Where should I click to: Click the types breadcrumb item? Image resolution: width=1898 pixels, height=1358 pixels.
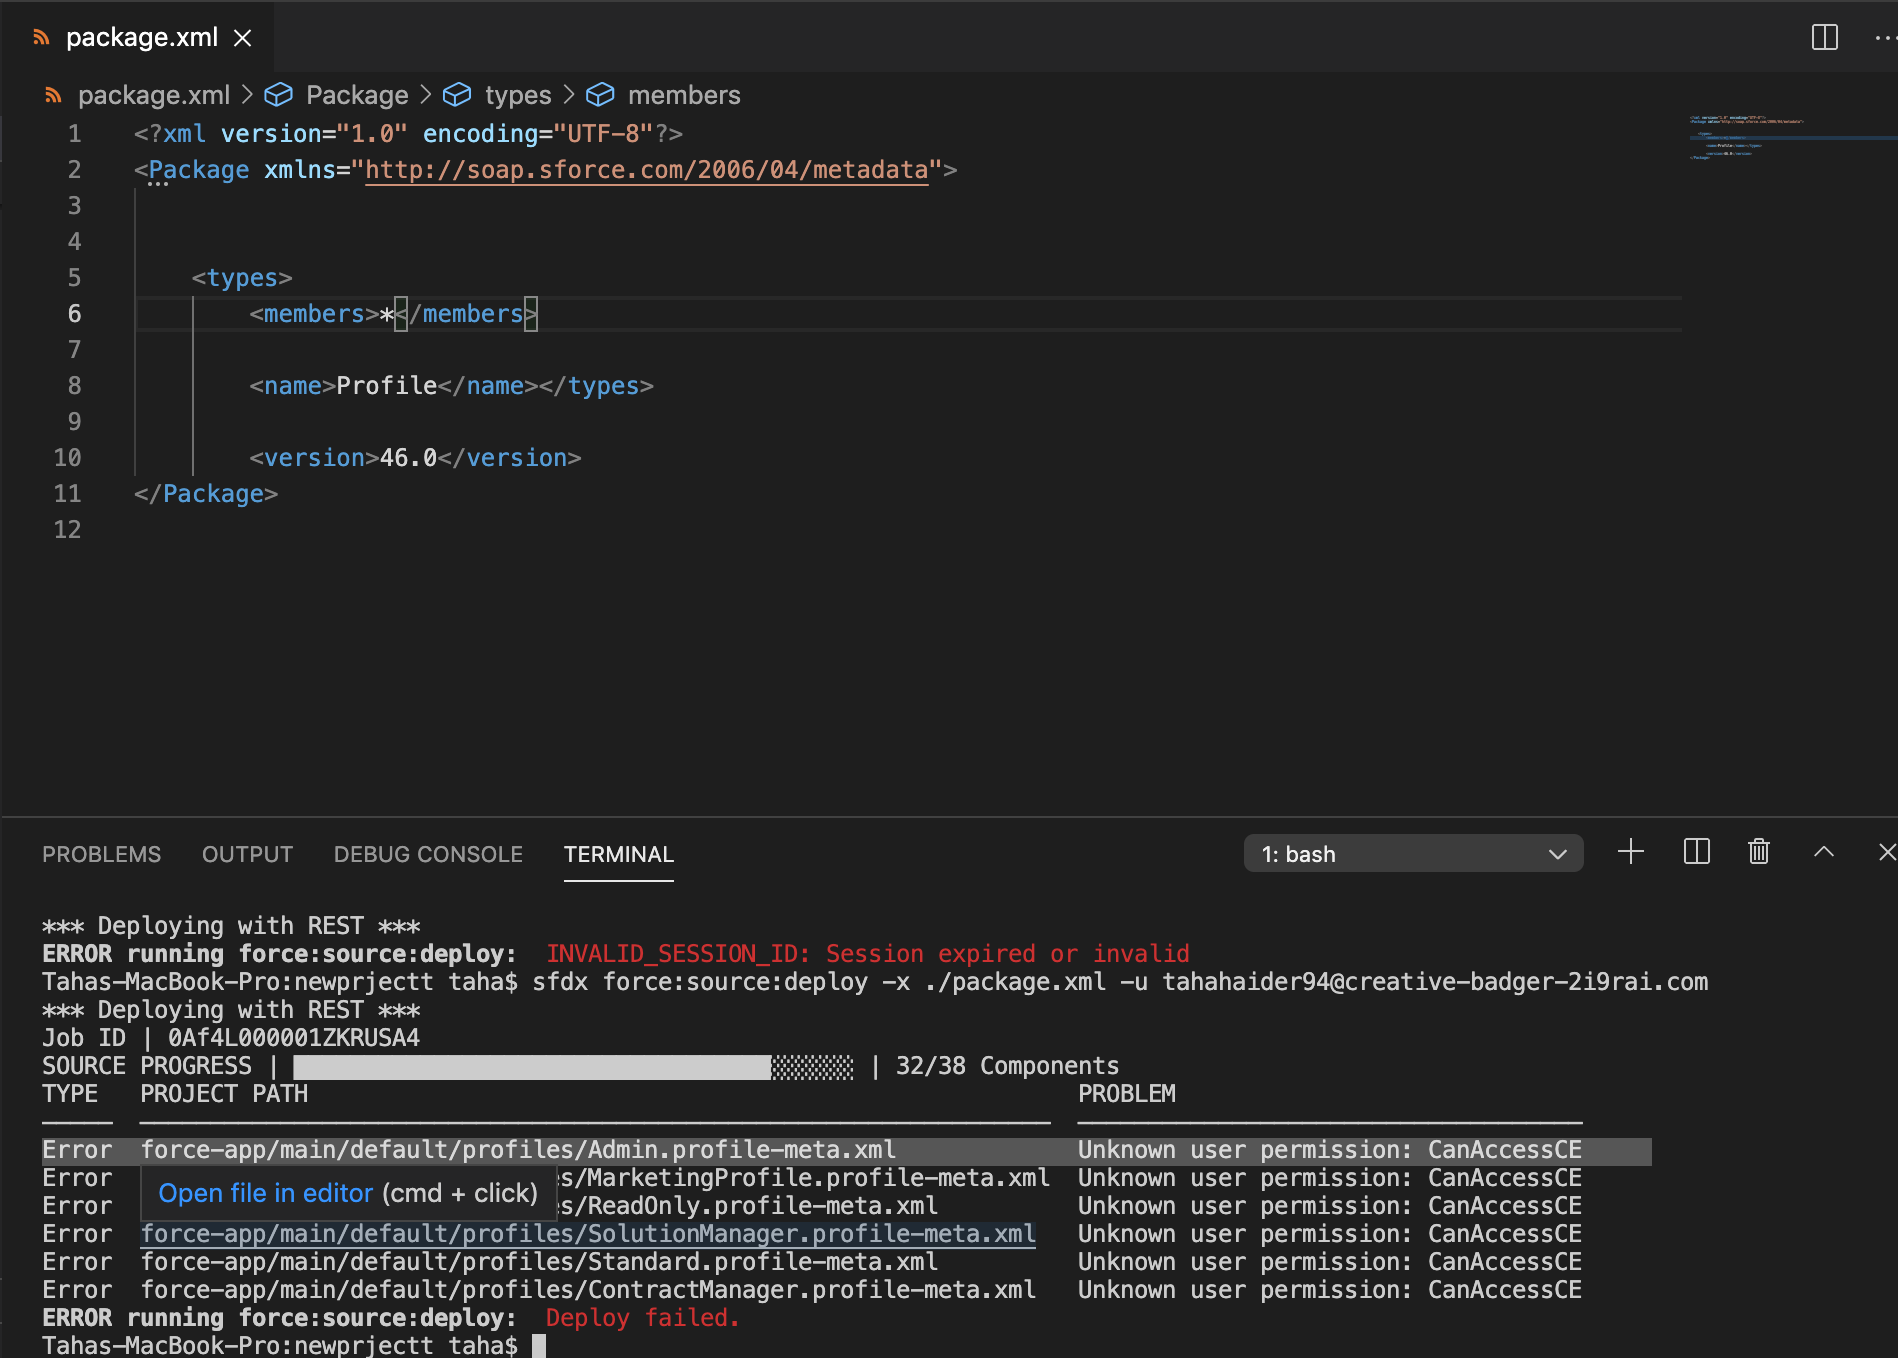tap(518, 95)
